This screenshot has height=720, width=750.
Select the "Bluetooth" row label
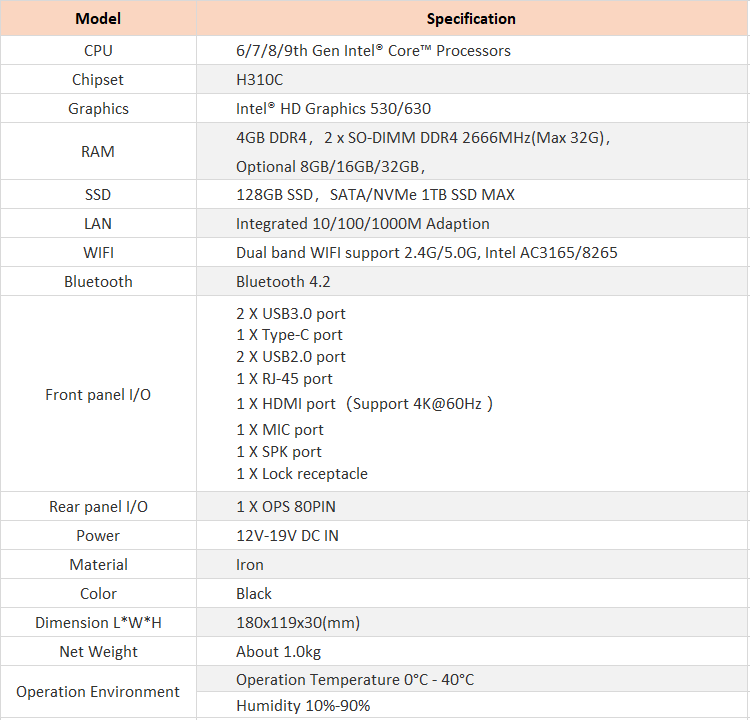98,282
